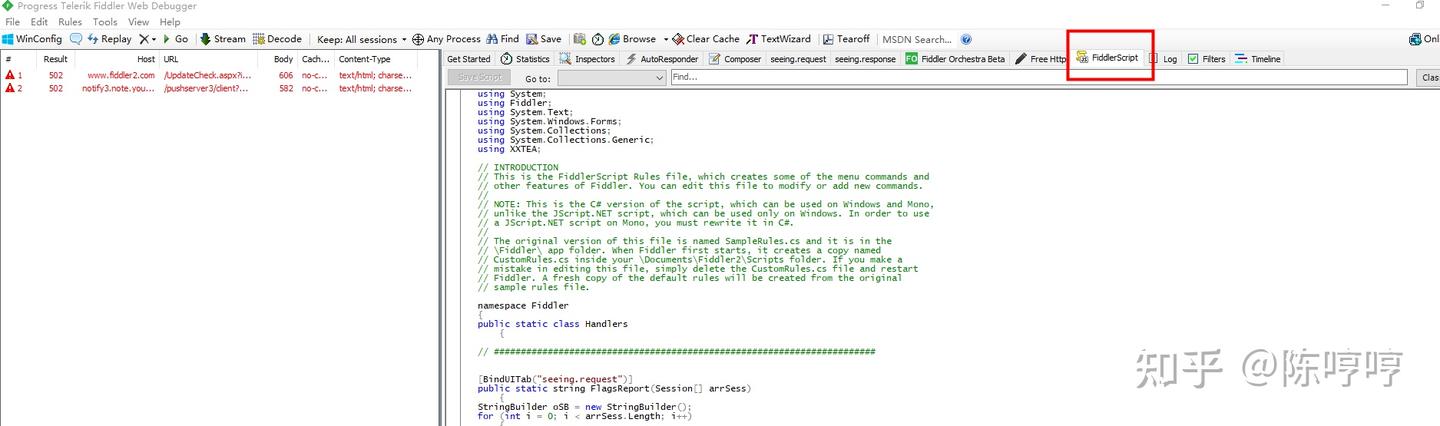
Task: Click the Go resume button
Action: tap(175, 39)
